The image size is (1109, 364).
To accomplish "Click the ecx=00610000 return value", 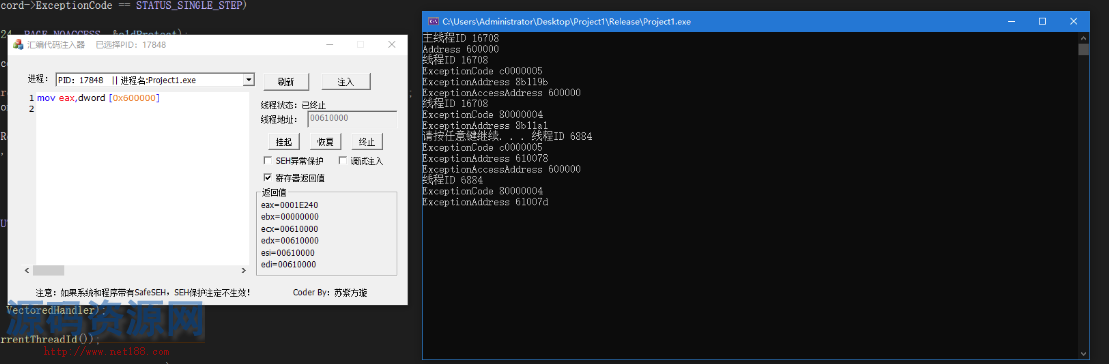I will pos(289,229).
